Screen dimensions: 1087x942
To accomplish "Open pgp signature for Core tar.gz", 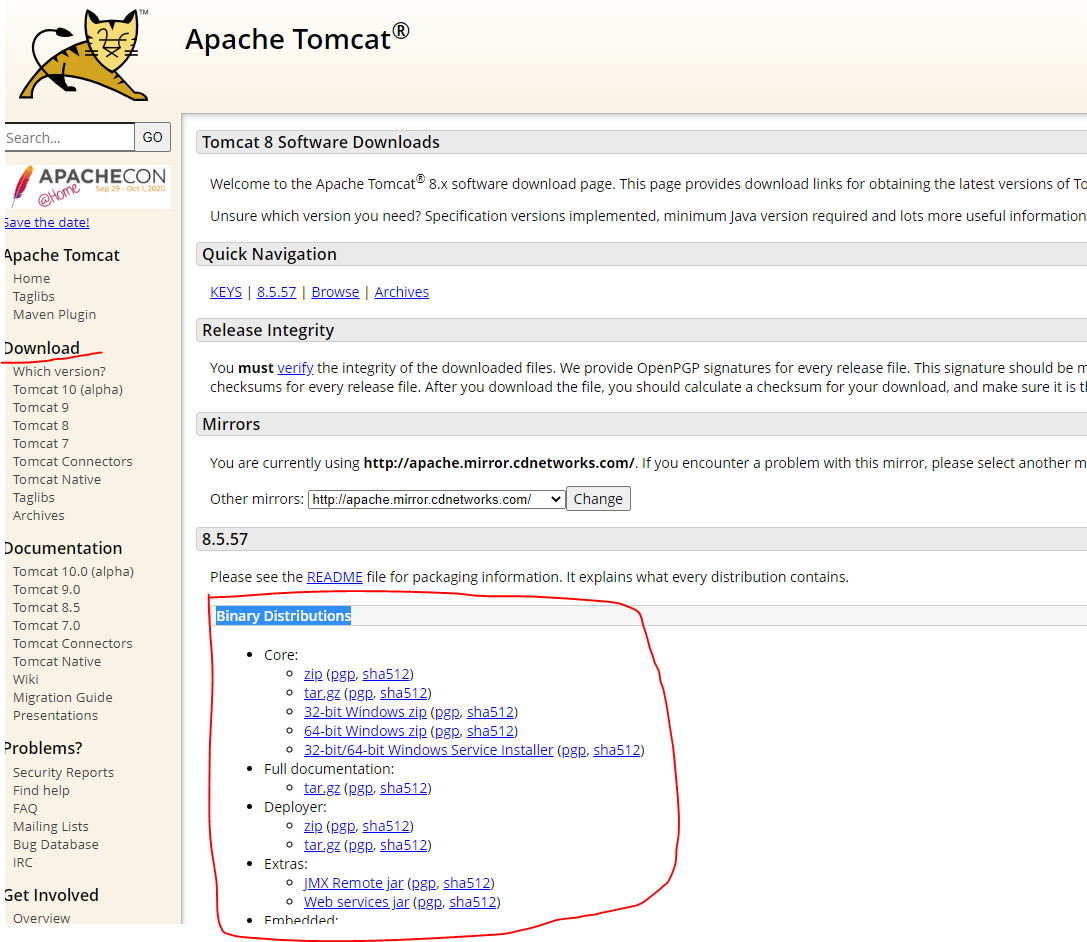I will (360, 693).
